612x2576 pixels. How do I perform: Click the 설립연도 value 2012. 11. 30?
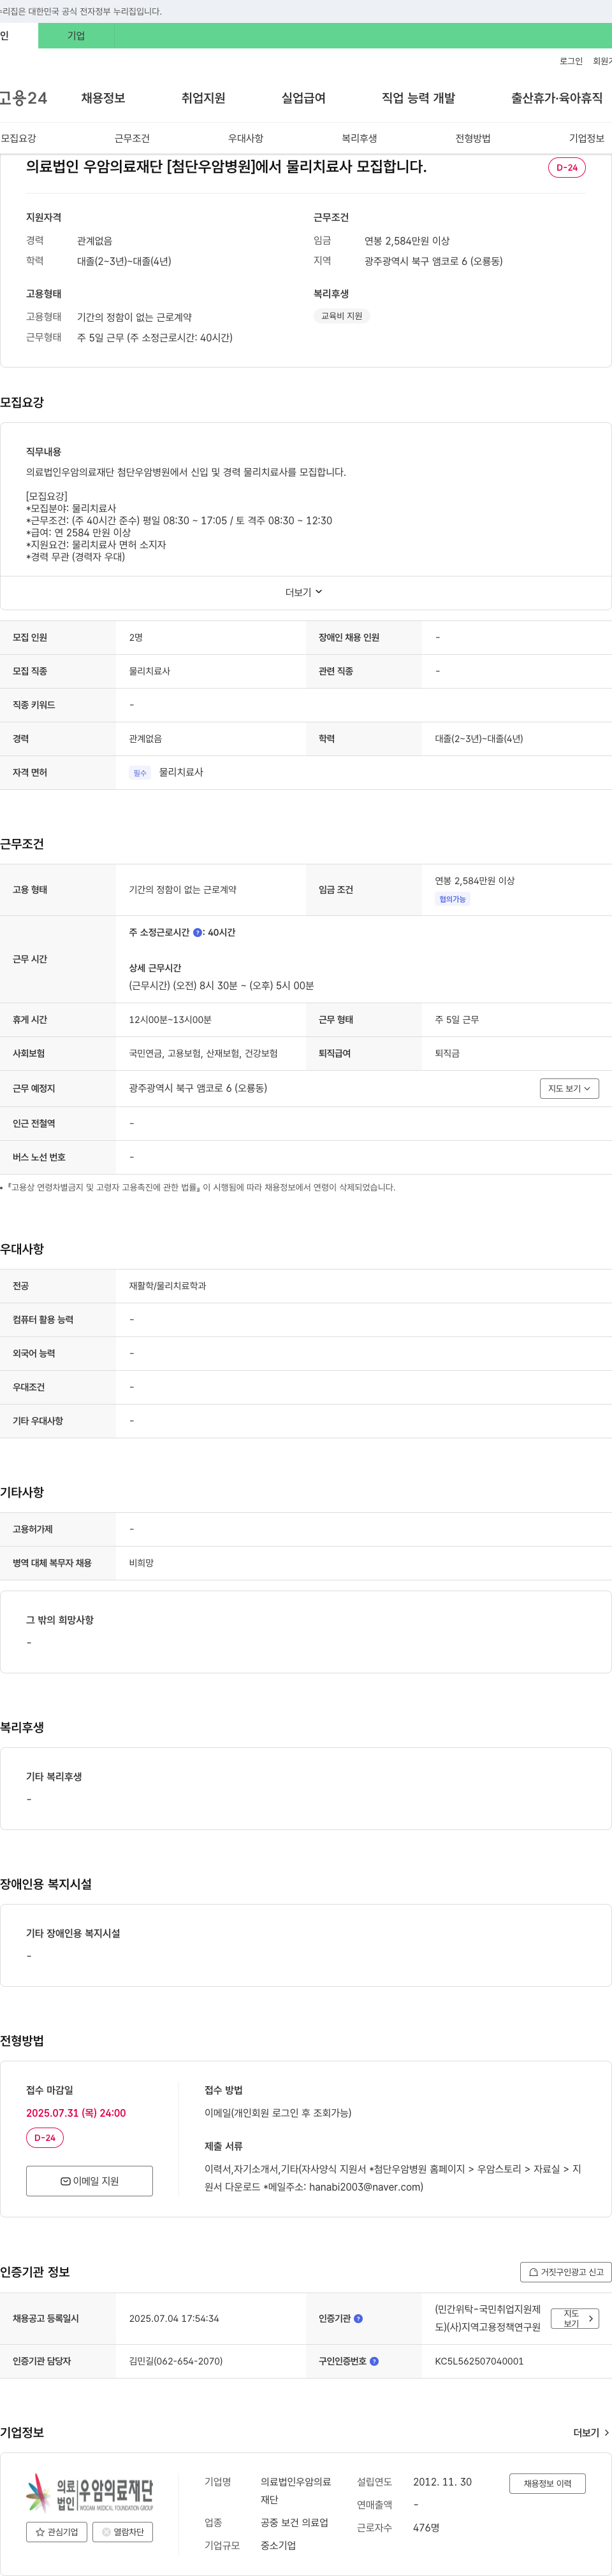click(x=442, y=2482)
